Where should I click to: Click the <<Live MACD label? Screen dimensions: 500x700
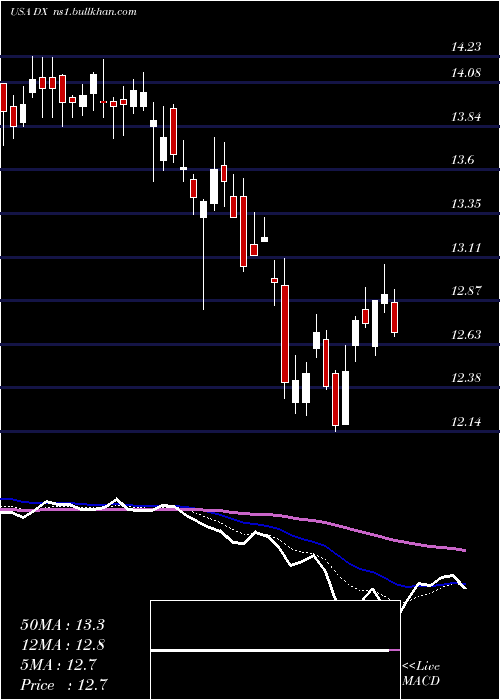pos(421,673)
